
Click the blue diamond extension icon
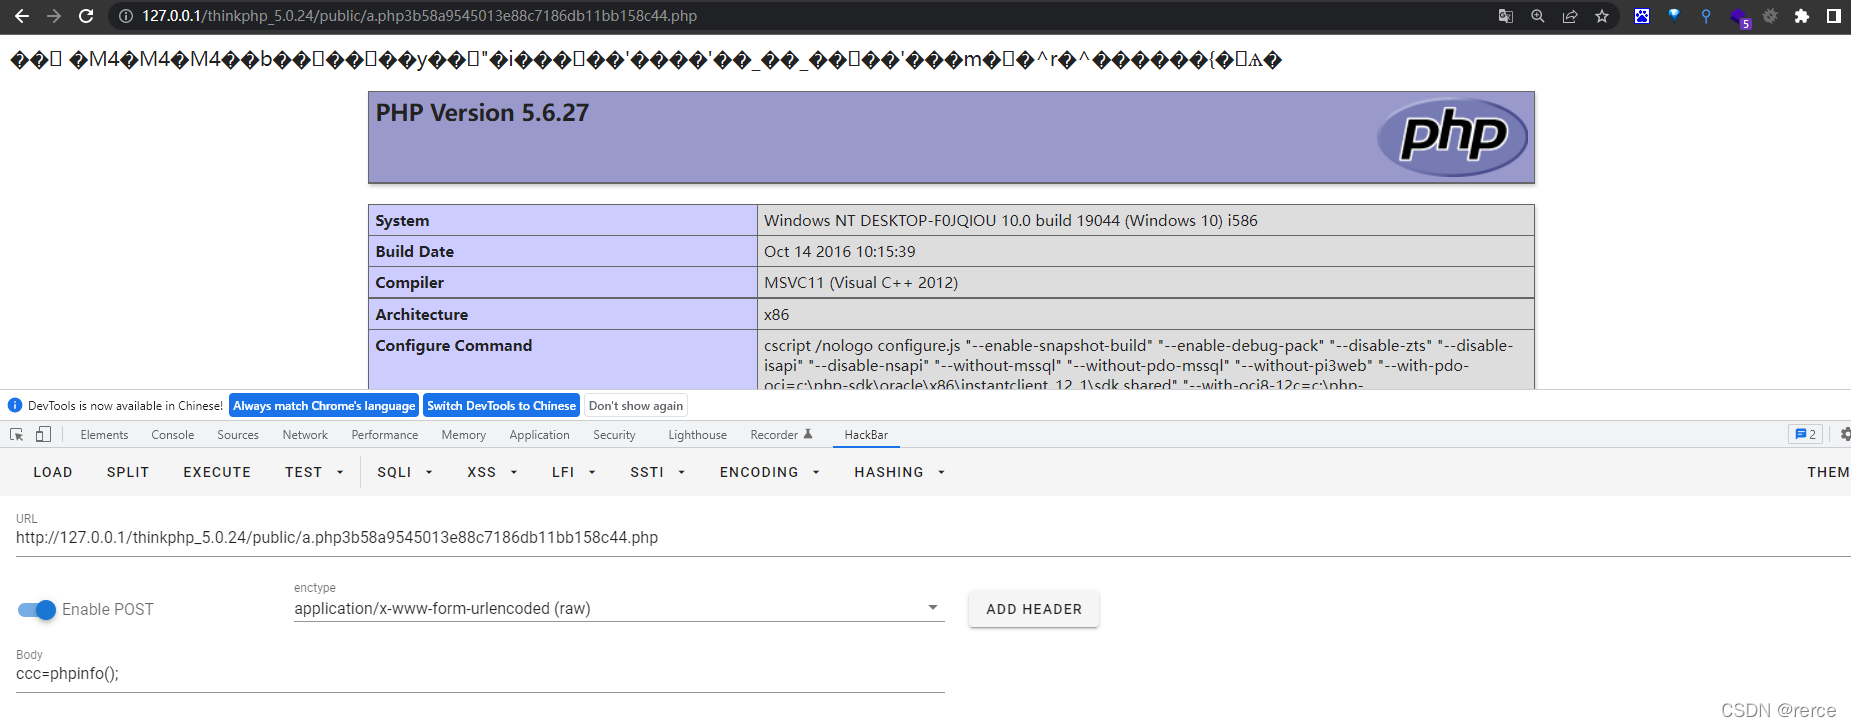1674,16
